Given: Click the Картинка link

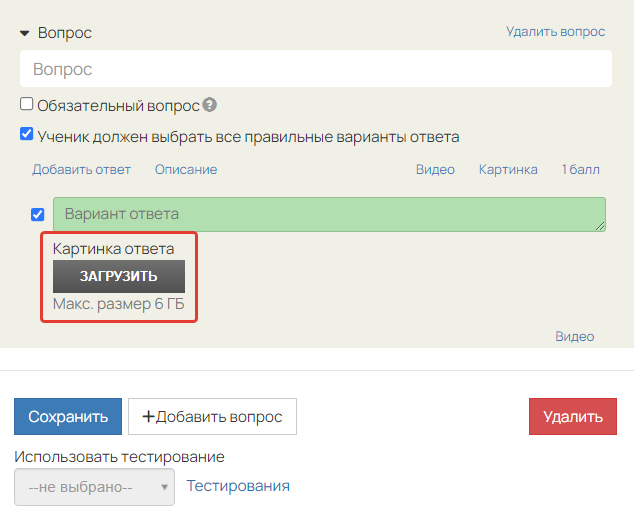Looking at the screenshot, I should point(508,170).
